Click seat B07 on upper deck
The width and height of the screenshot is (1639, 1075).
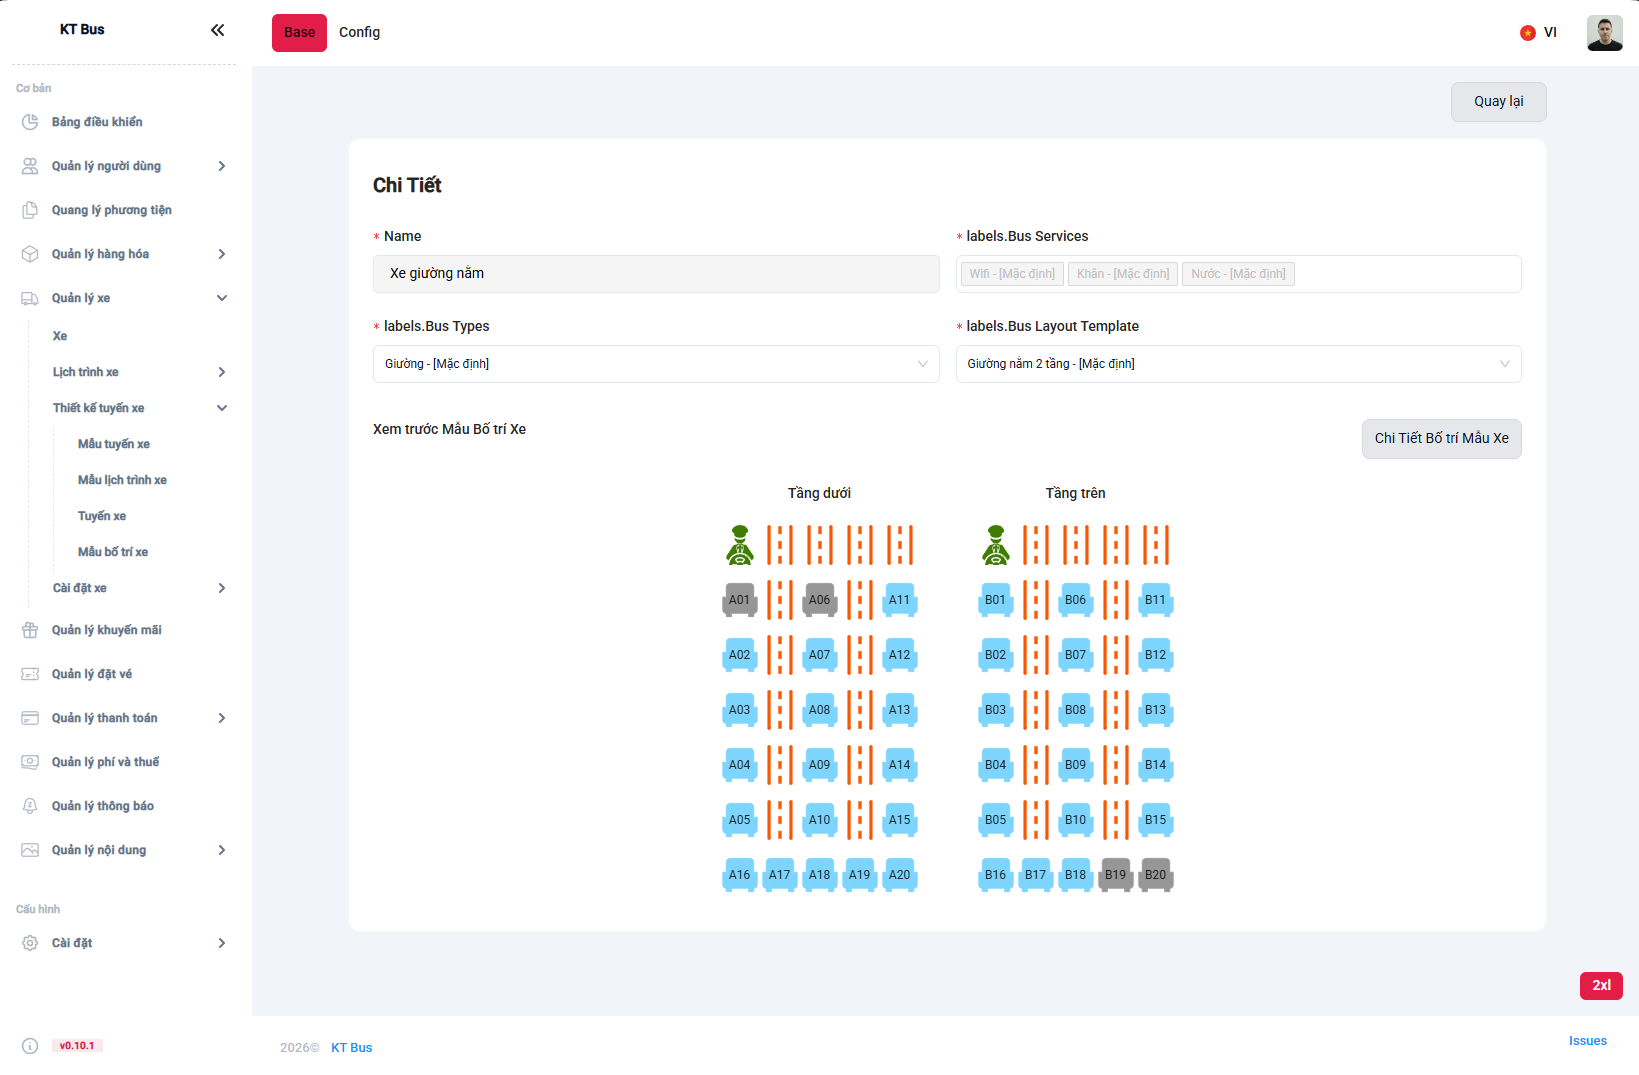[1075, 655]
